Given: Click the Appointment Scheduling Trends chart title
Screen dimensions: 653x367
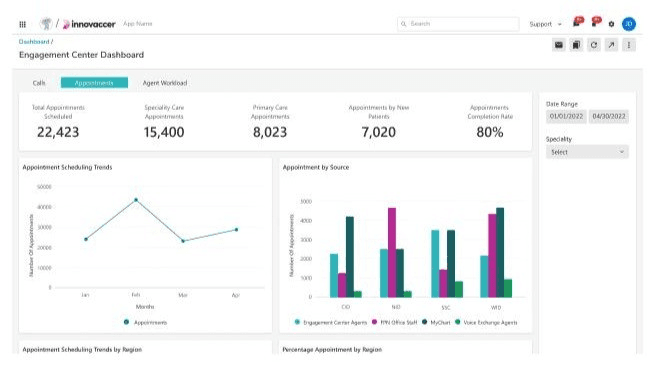Looking at the screenshot, I should [x=67, y=167].
